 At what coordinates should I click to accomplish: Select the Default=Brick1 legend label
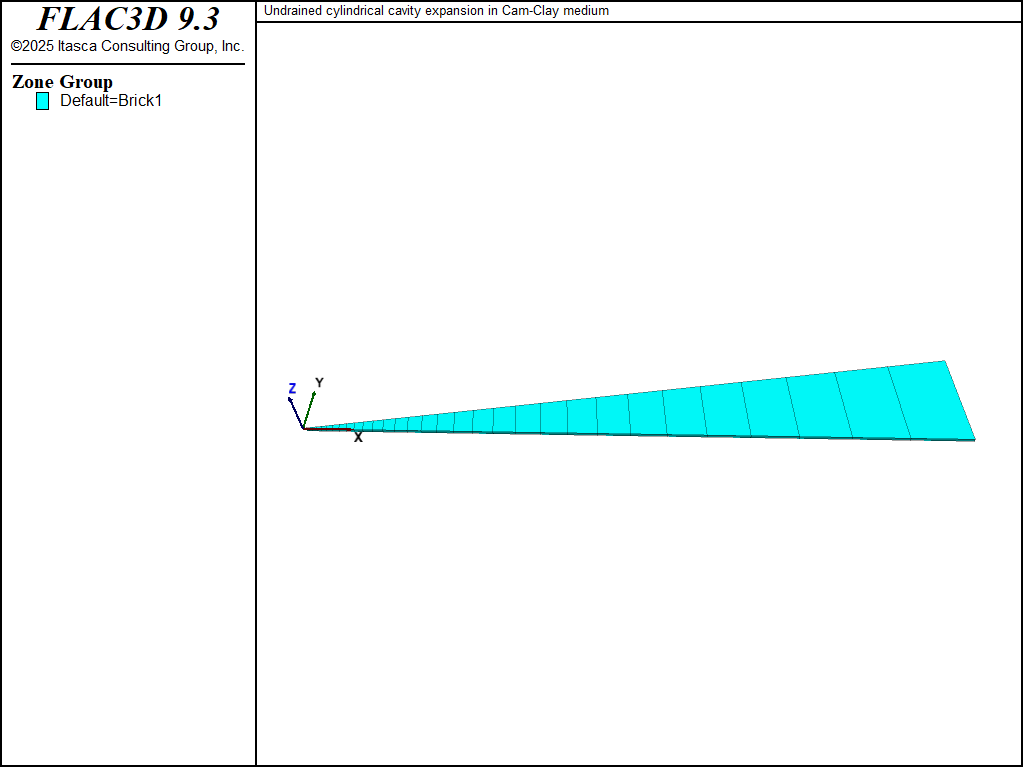point(110,101)
